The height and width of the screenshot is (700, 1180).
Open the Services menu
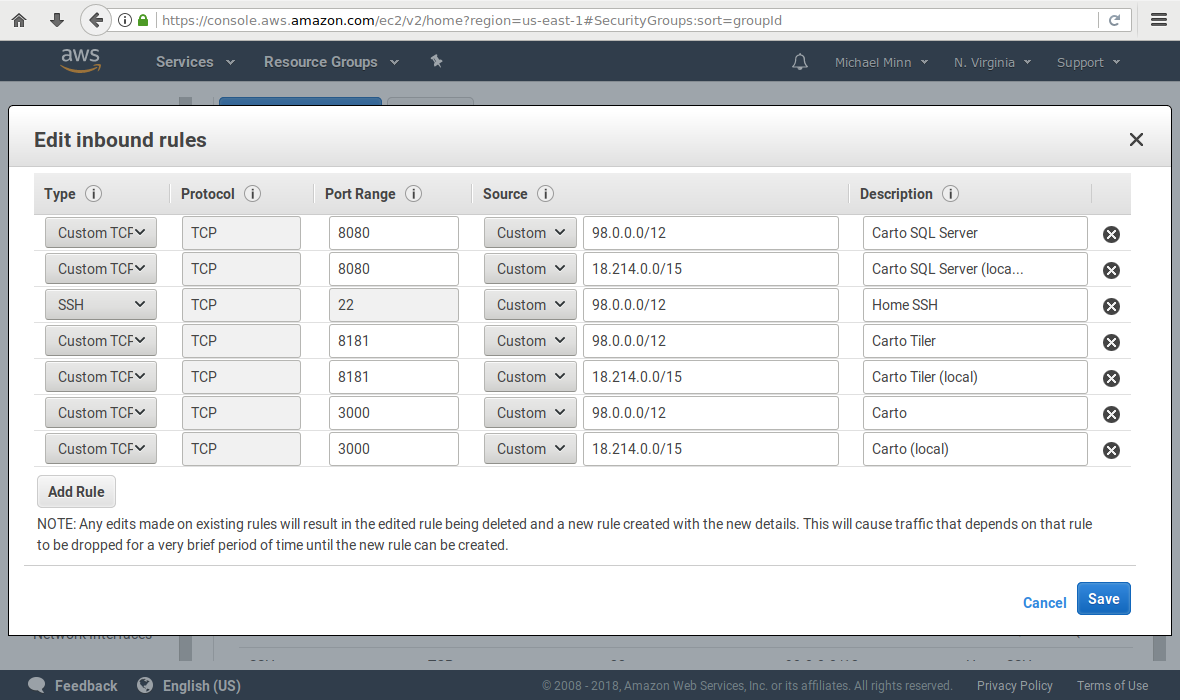[x=195, y=62]
